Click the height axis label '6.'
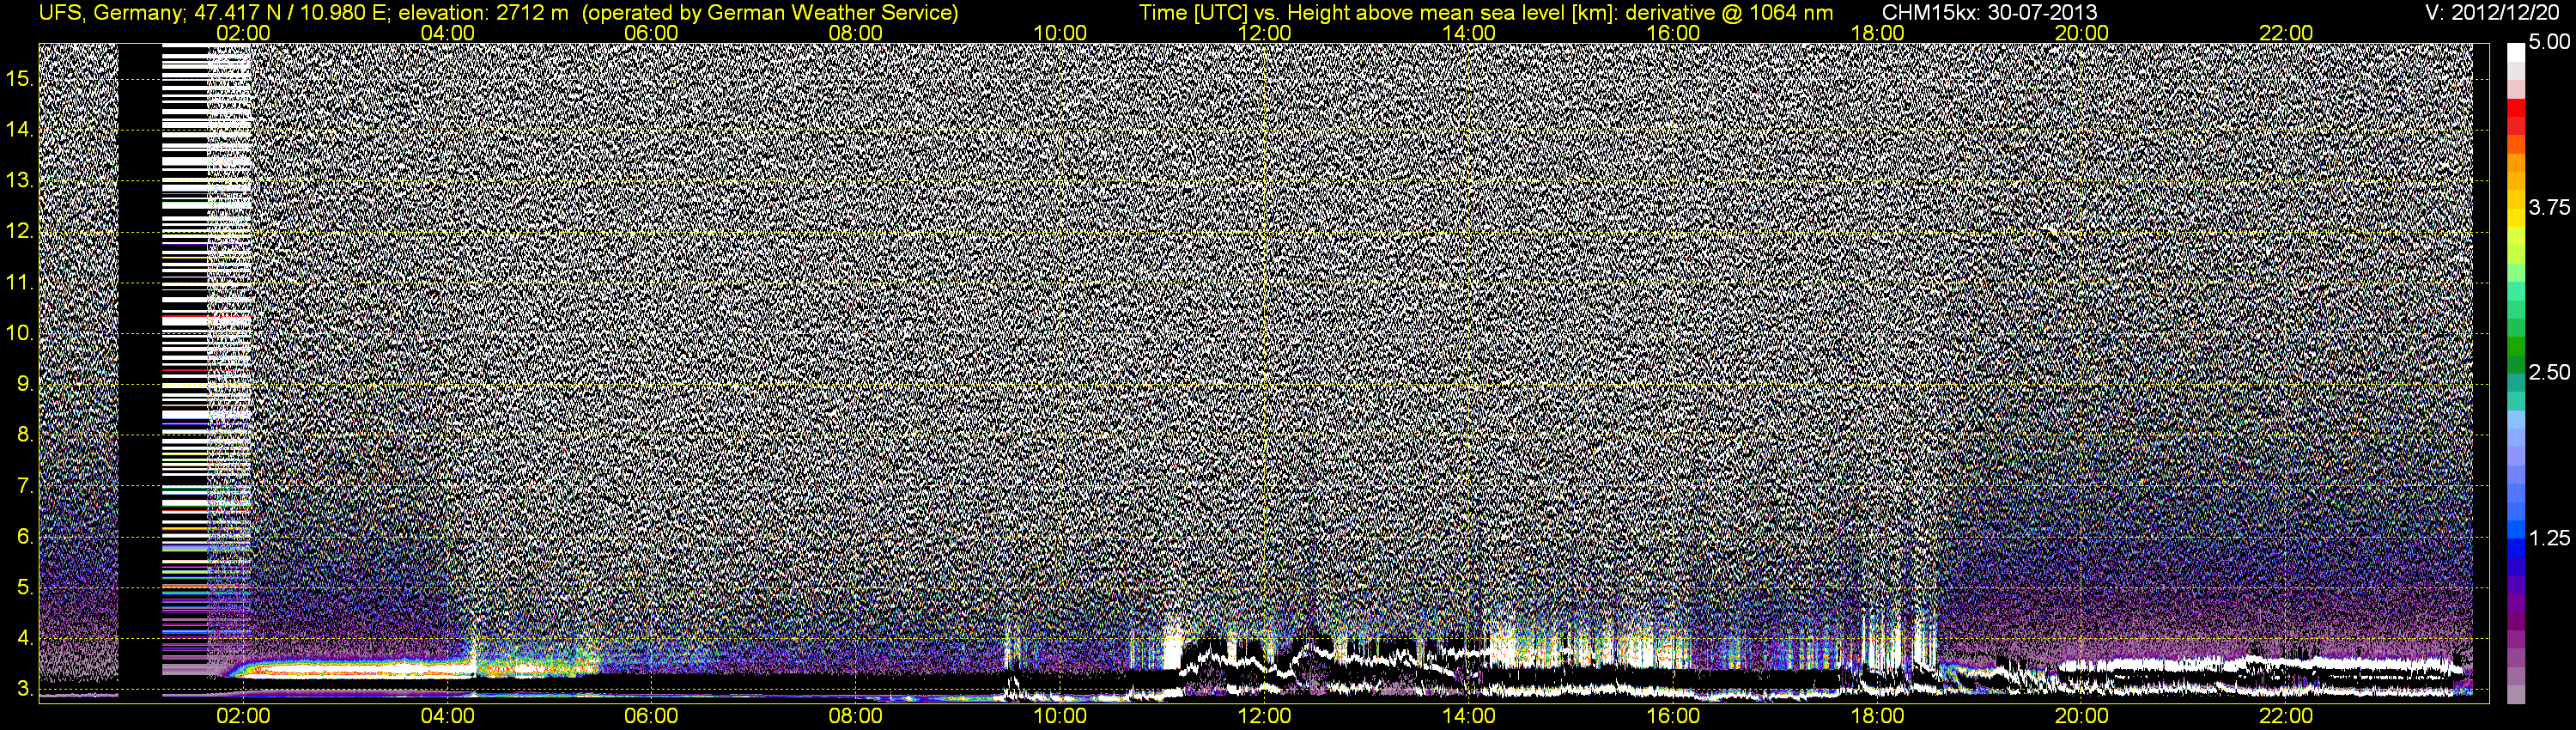This screenshot has height=730, width=2576. pyautogui.click(x=25, y=537)
